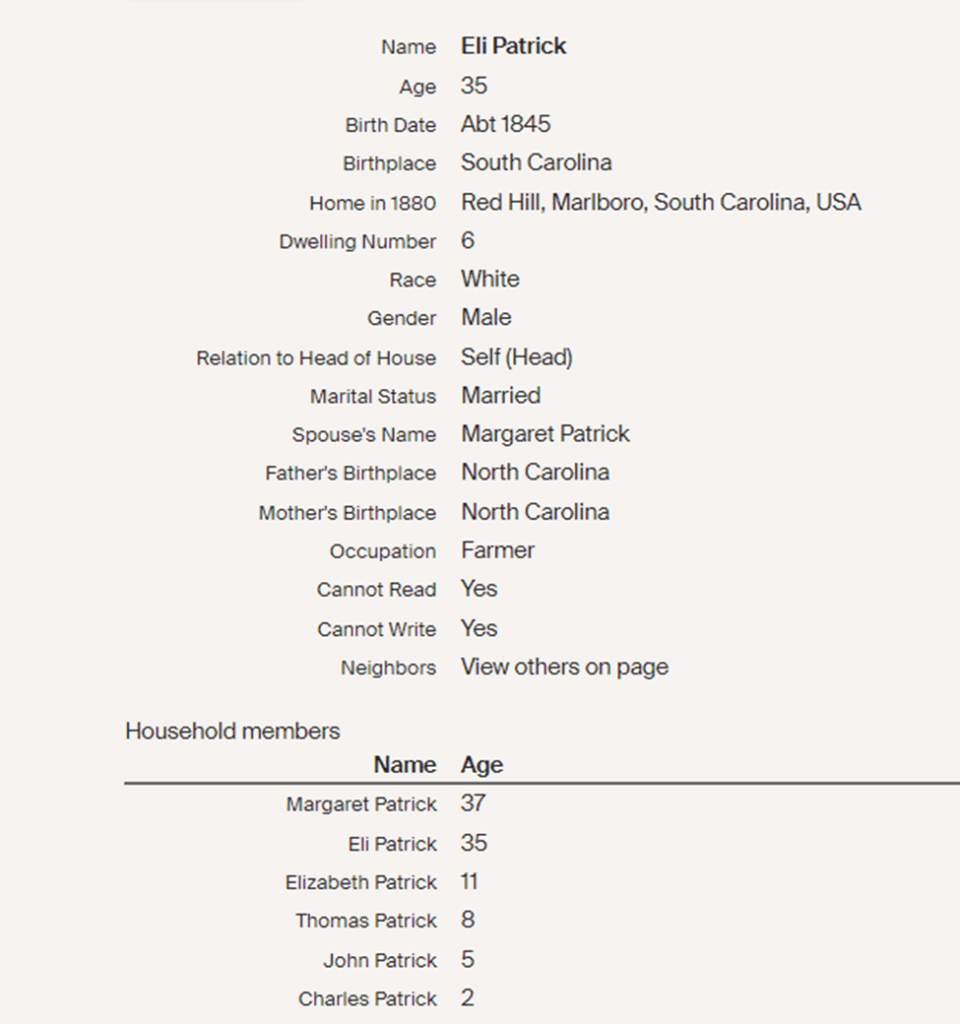Image resolution: width=960 pixels, height=1024 pixels.
Task: Click the "View others on page" neighbors link
Action: pyautogui.click(x=564, y=667)
